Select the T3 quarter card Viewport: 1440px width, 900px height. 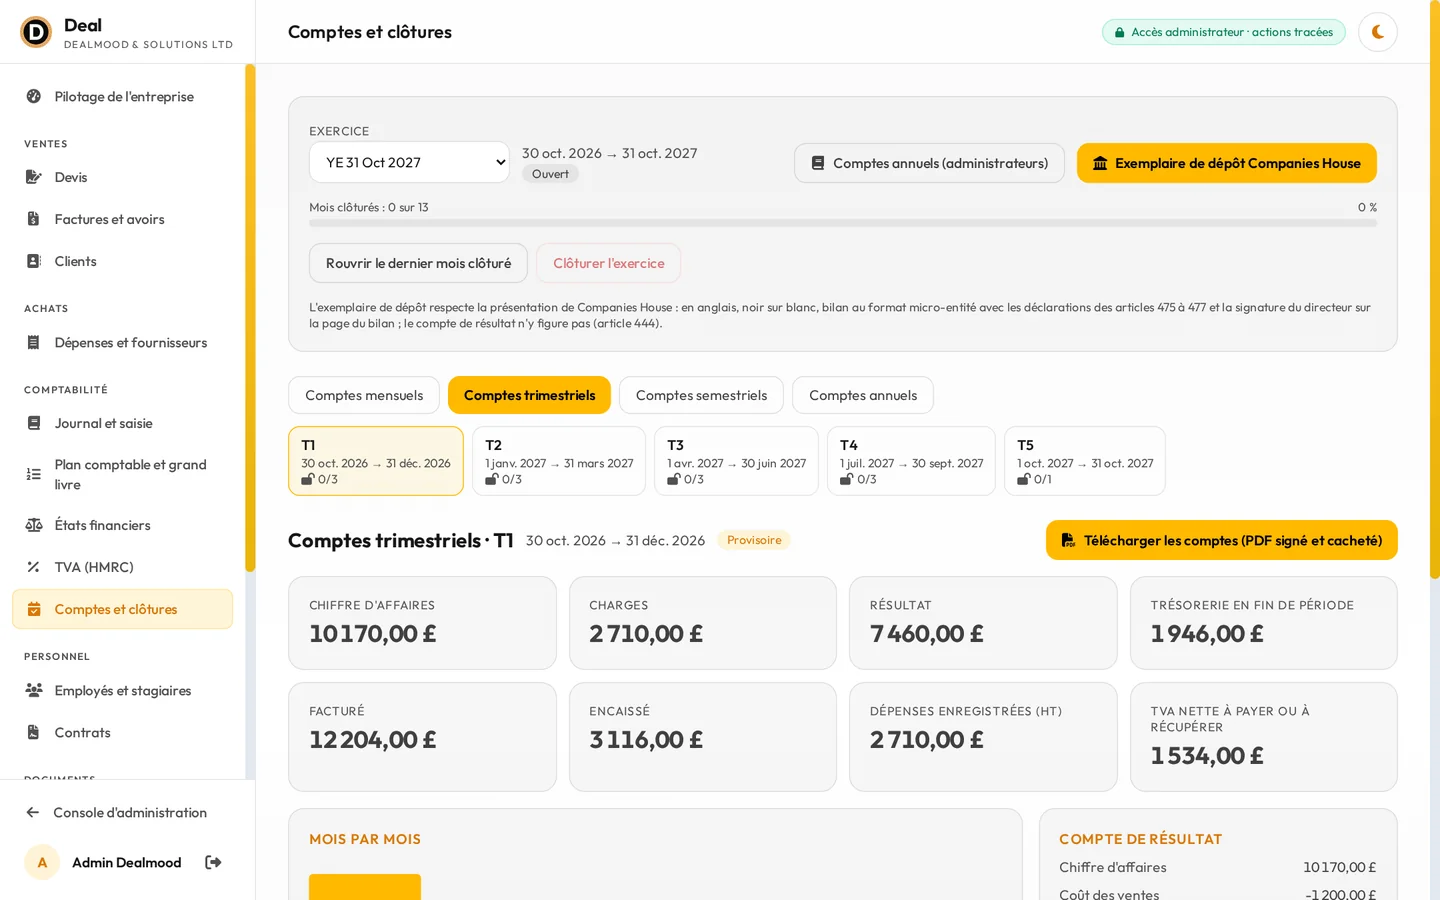coord(736,461)
